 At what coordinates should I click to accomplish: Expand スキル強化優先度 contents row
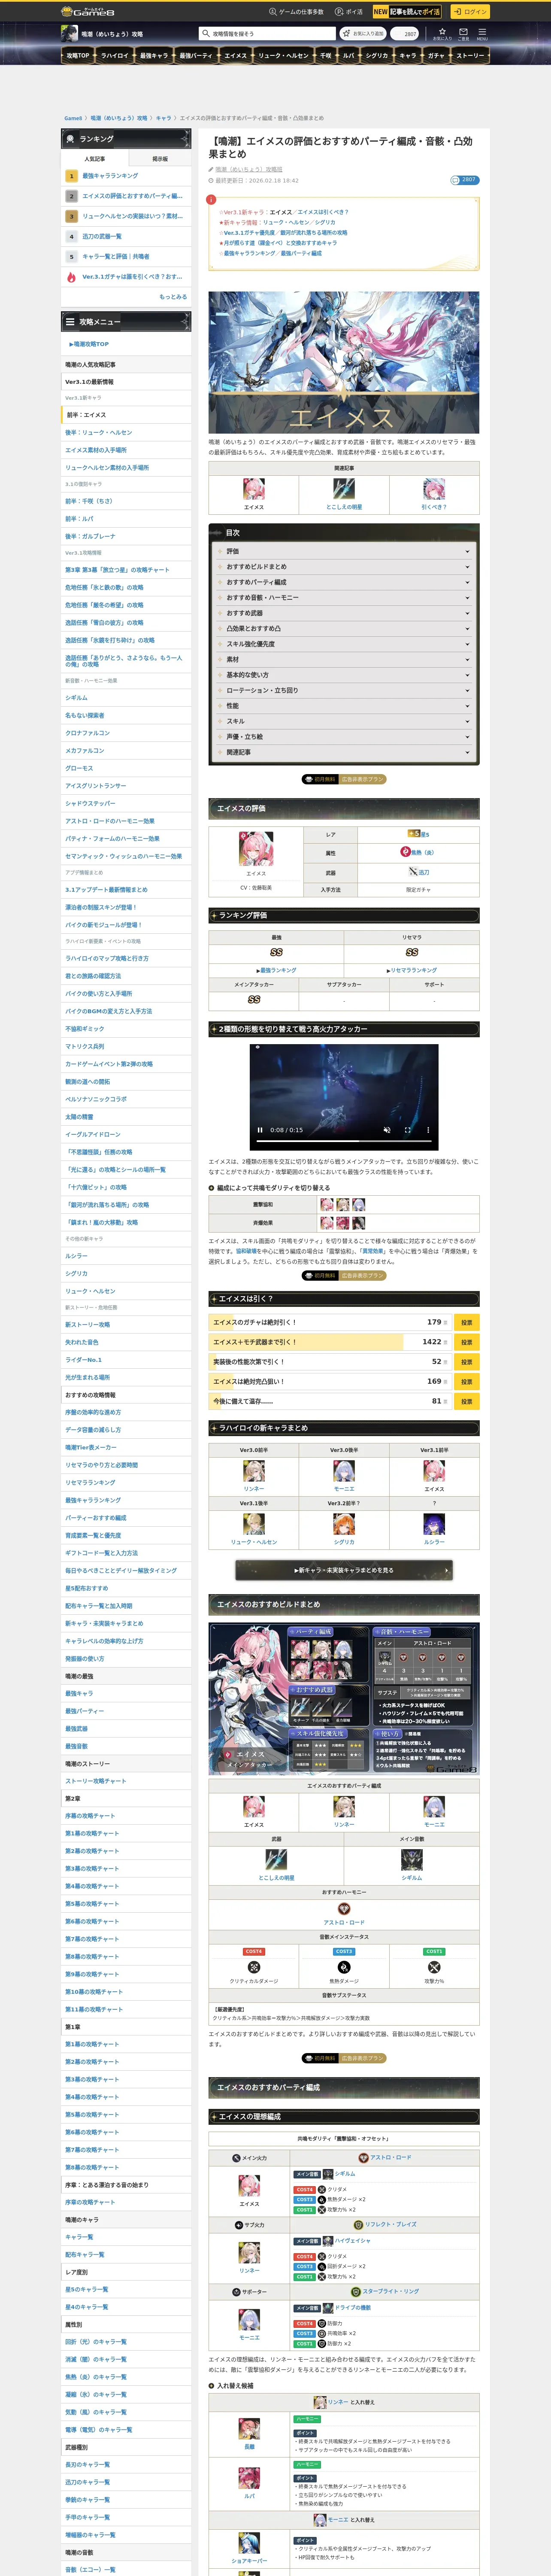[344, 644]
